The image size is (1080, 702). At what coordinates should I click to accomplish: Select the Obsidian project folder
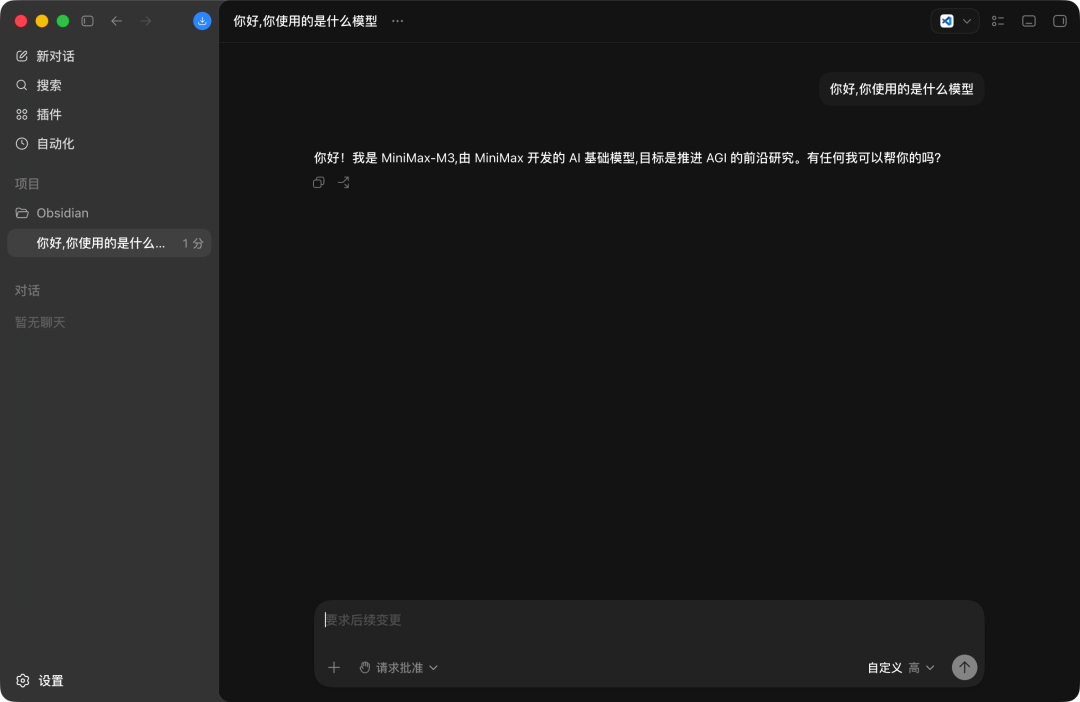(110, 213)
